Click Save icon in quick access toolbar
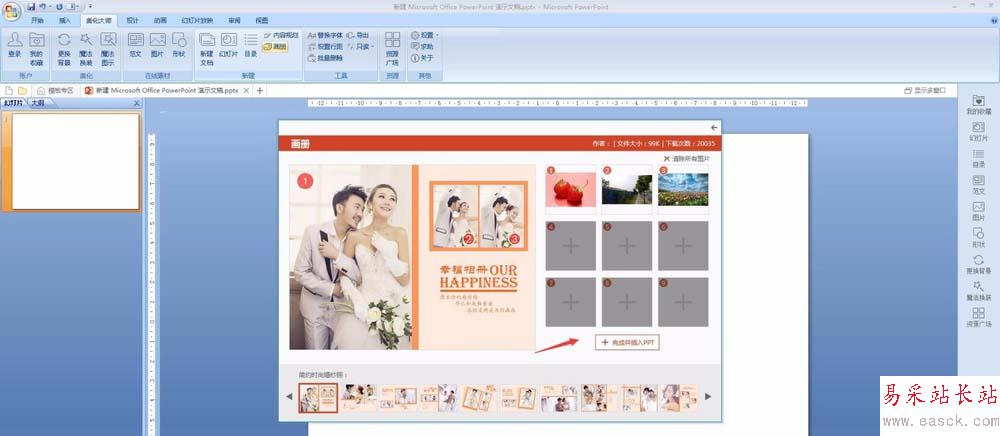Image resolution: width=1000 pixels, height=436 pixels. coord(31,6)
